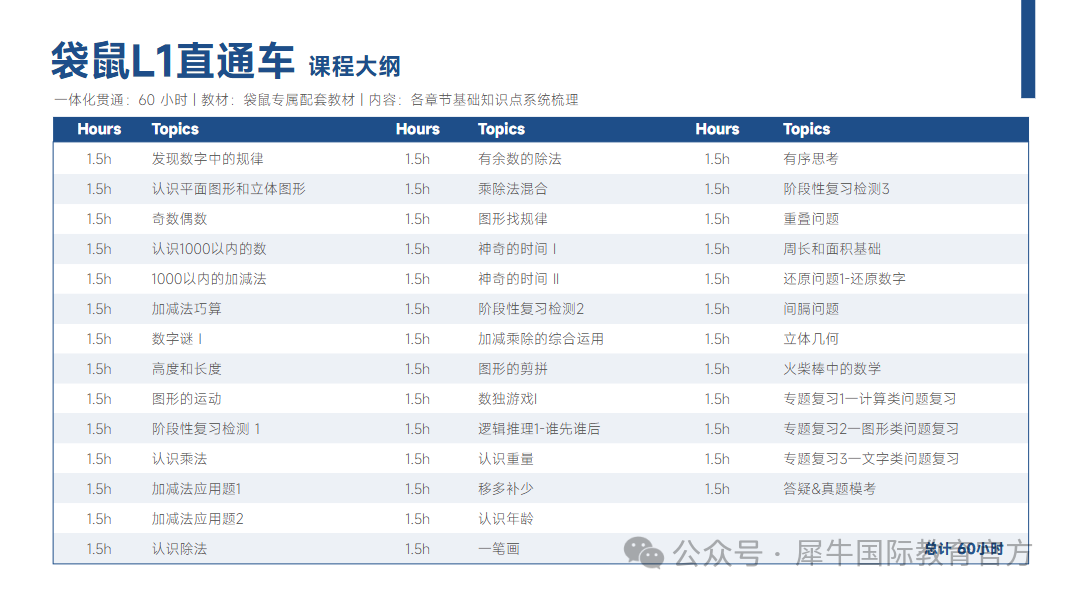Click the topic "立体几何"
Viewport: 1067px width, 596px height.
[811, 339]
